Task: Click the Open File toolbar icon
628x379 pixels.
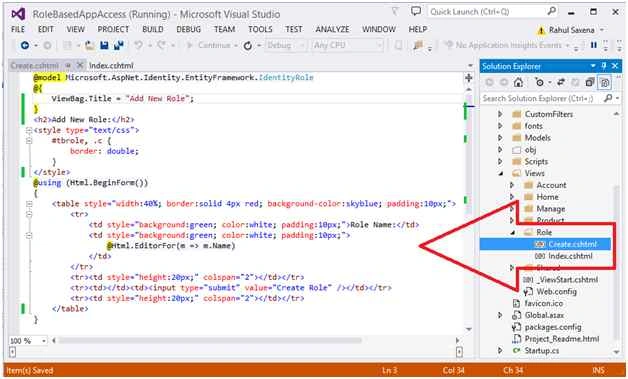Action: pos(90,46)
